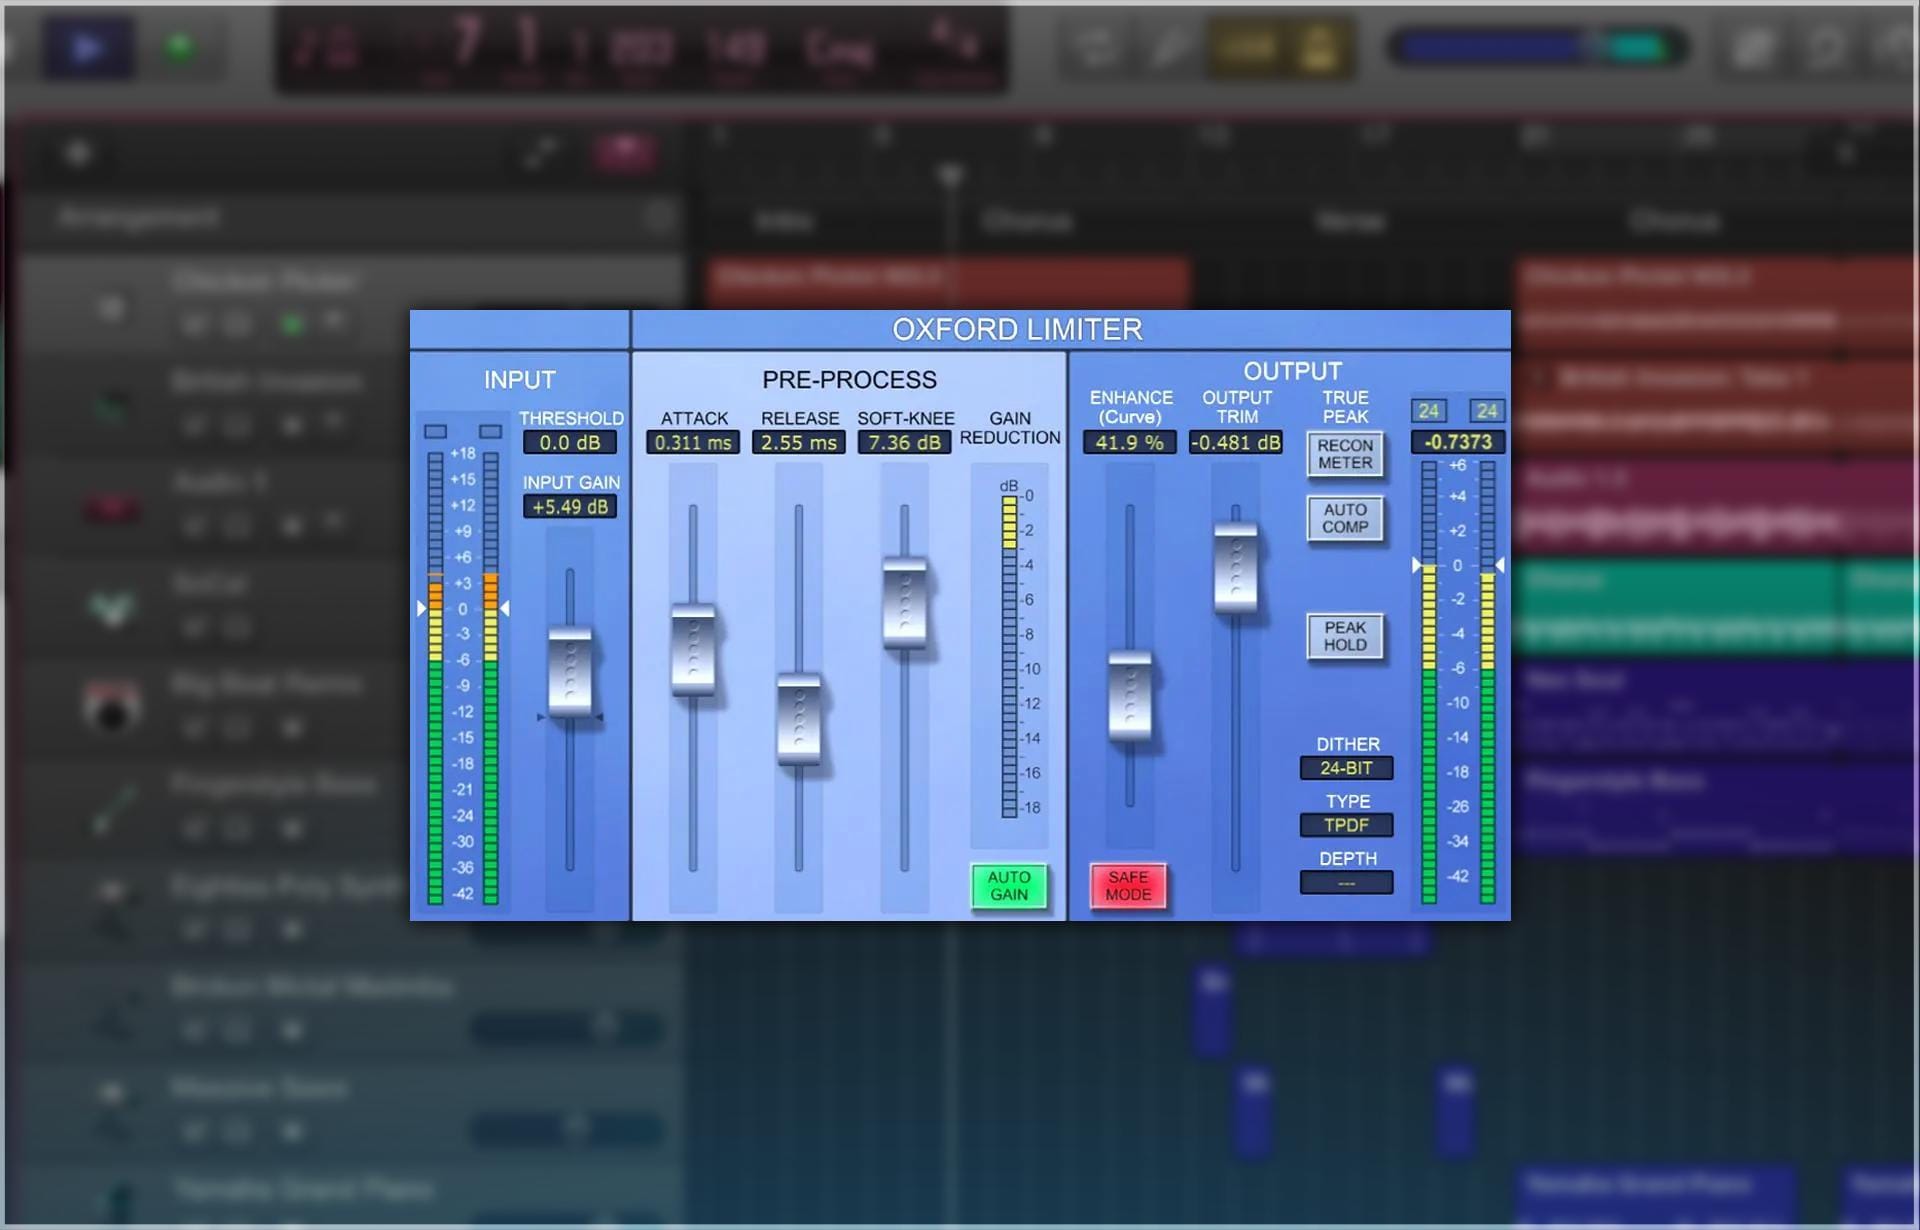Open the dither Type TPDF selector
Image resolution: width=1920 pixels, height=1230 pixels.
[1346, 825]
